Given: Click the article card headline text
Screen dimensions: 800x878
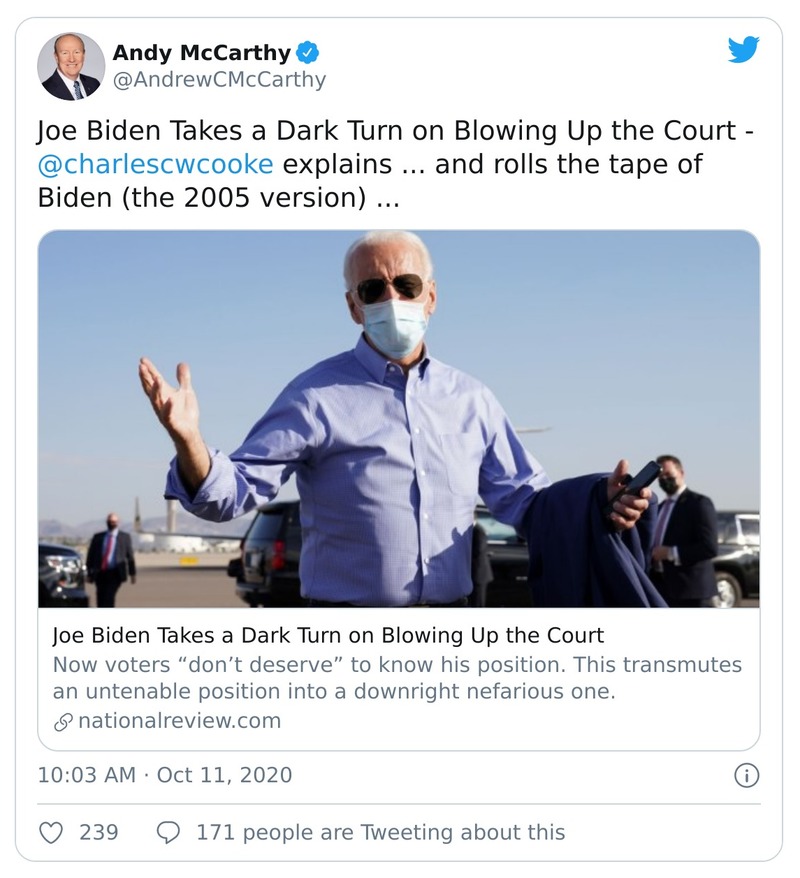Looking at the screenshot, I should tap(328, 636).
